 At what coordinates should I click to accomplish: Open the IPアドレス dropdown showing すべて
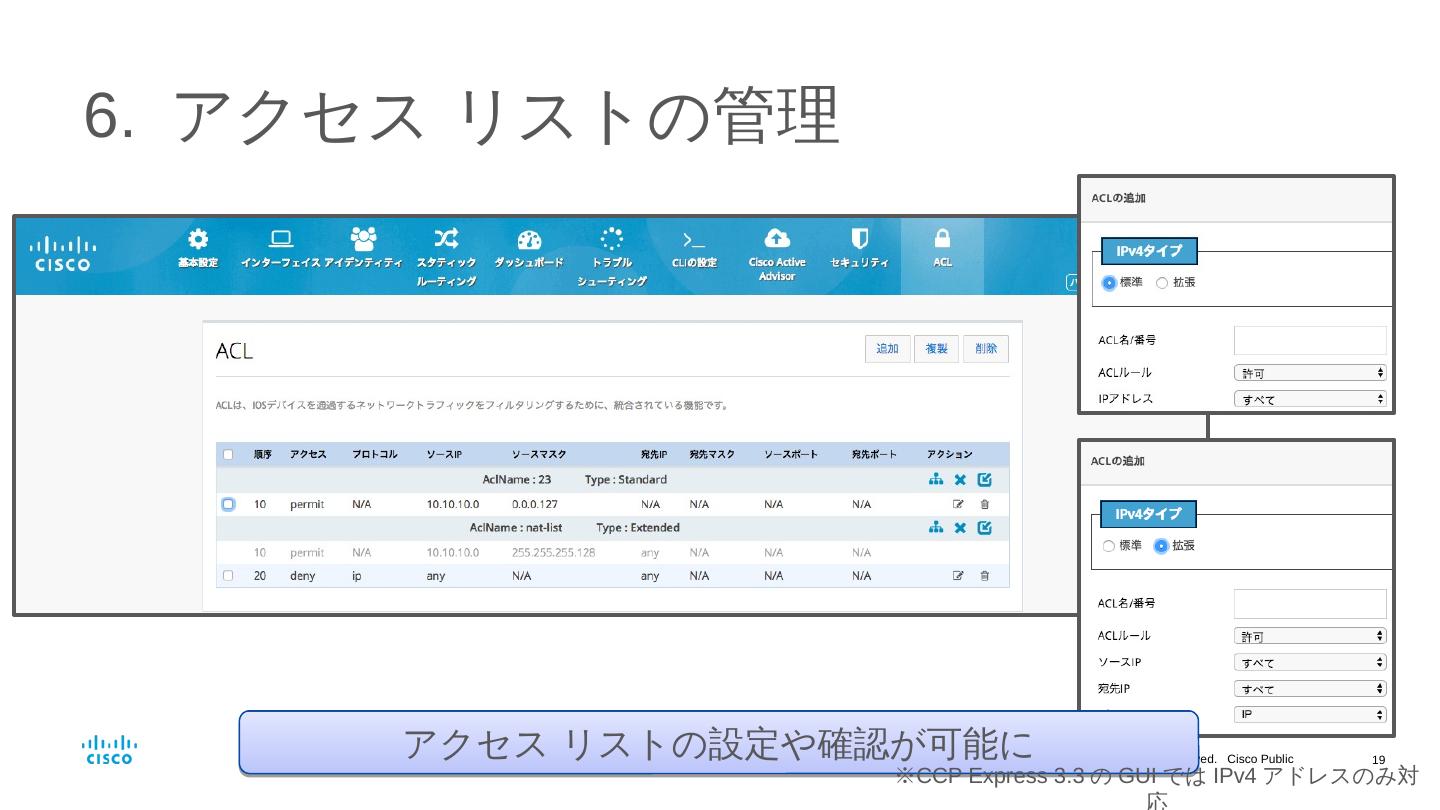point(1310,399)
